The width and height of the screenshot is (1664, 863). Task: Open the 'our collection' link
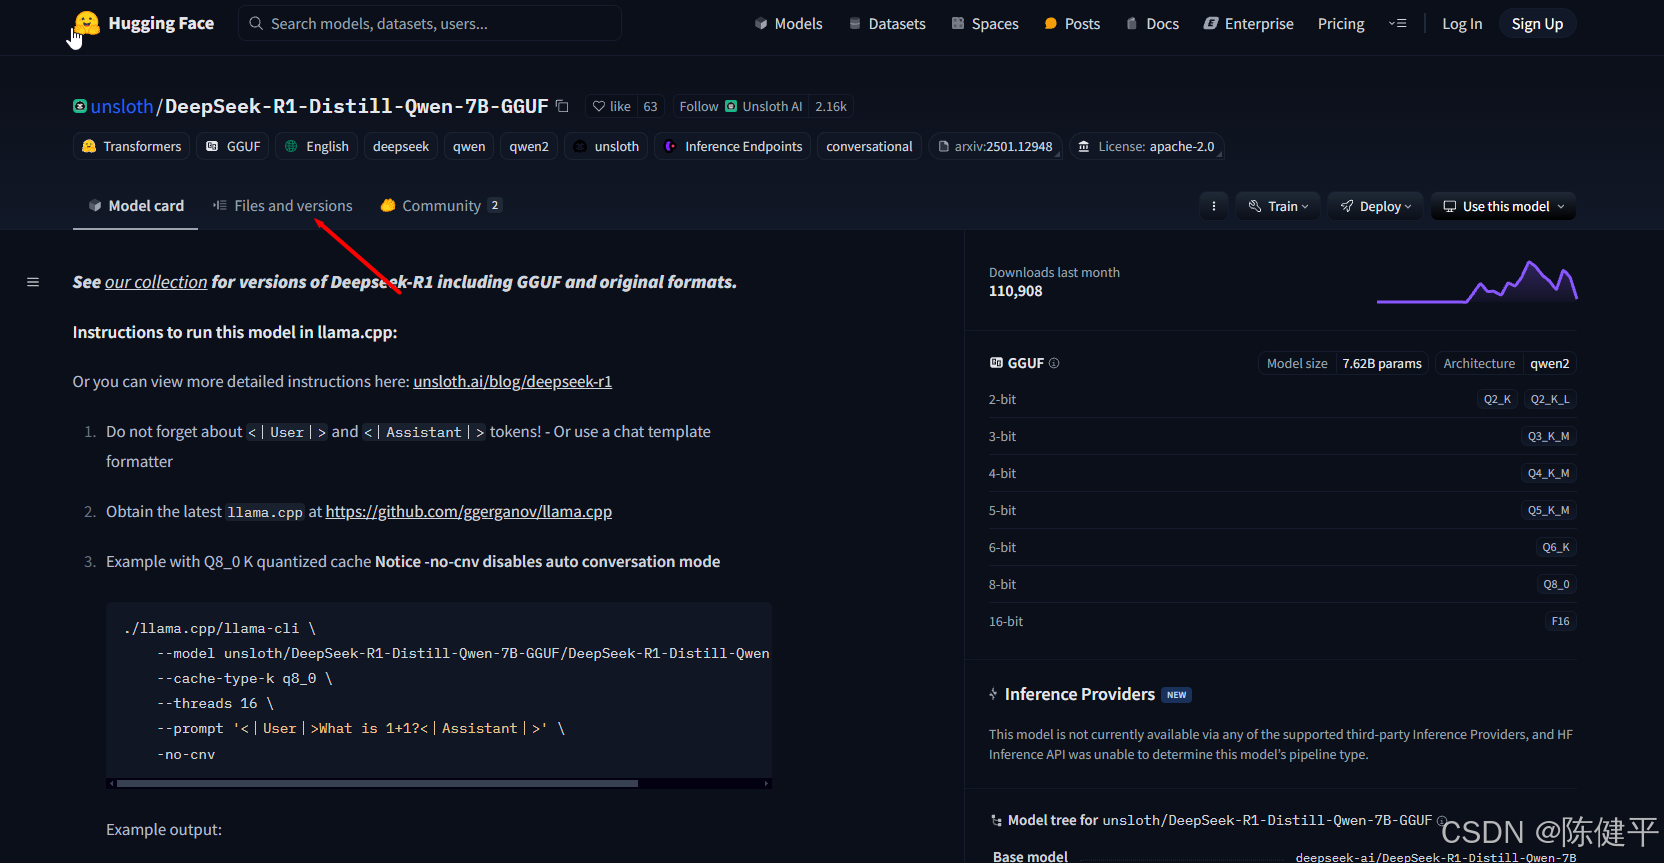(x=156, y=282)
